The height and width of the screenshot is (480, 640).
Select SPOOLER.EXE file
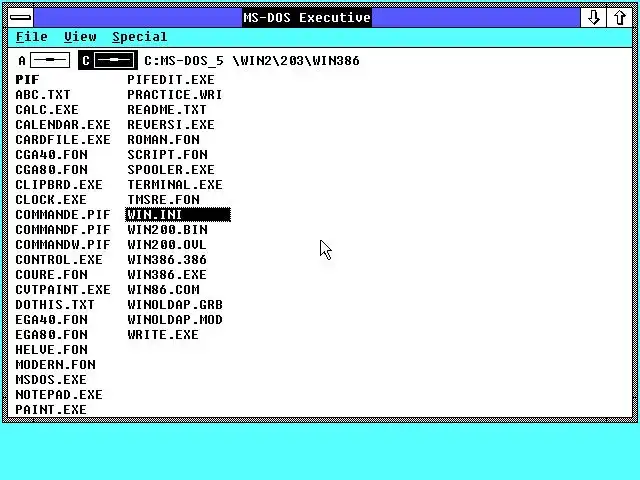click(x=171, y=170)
